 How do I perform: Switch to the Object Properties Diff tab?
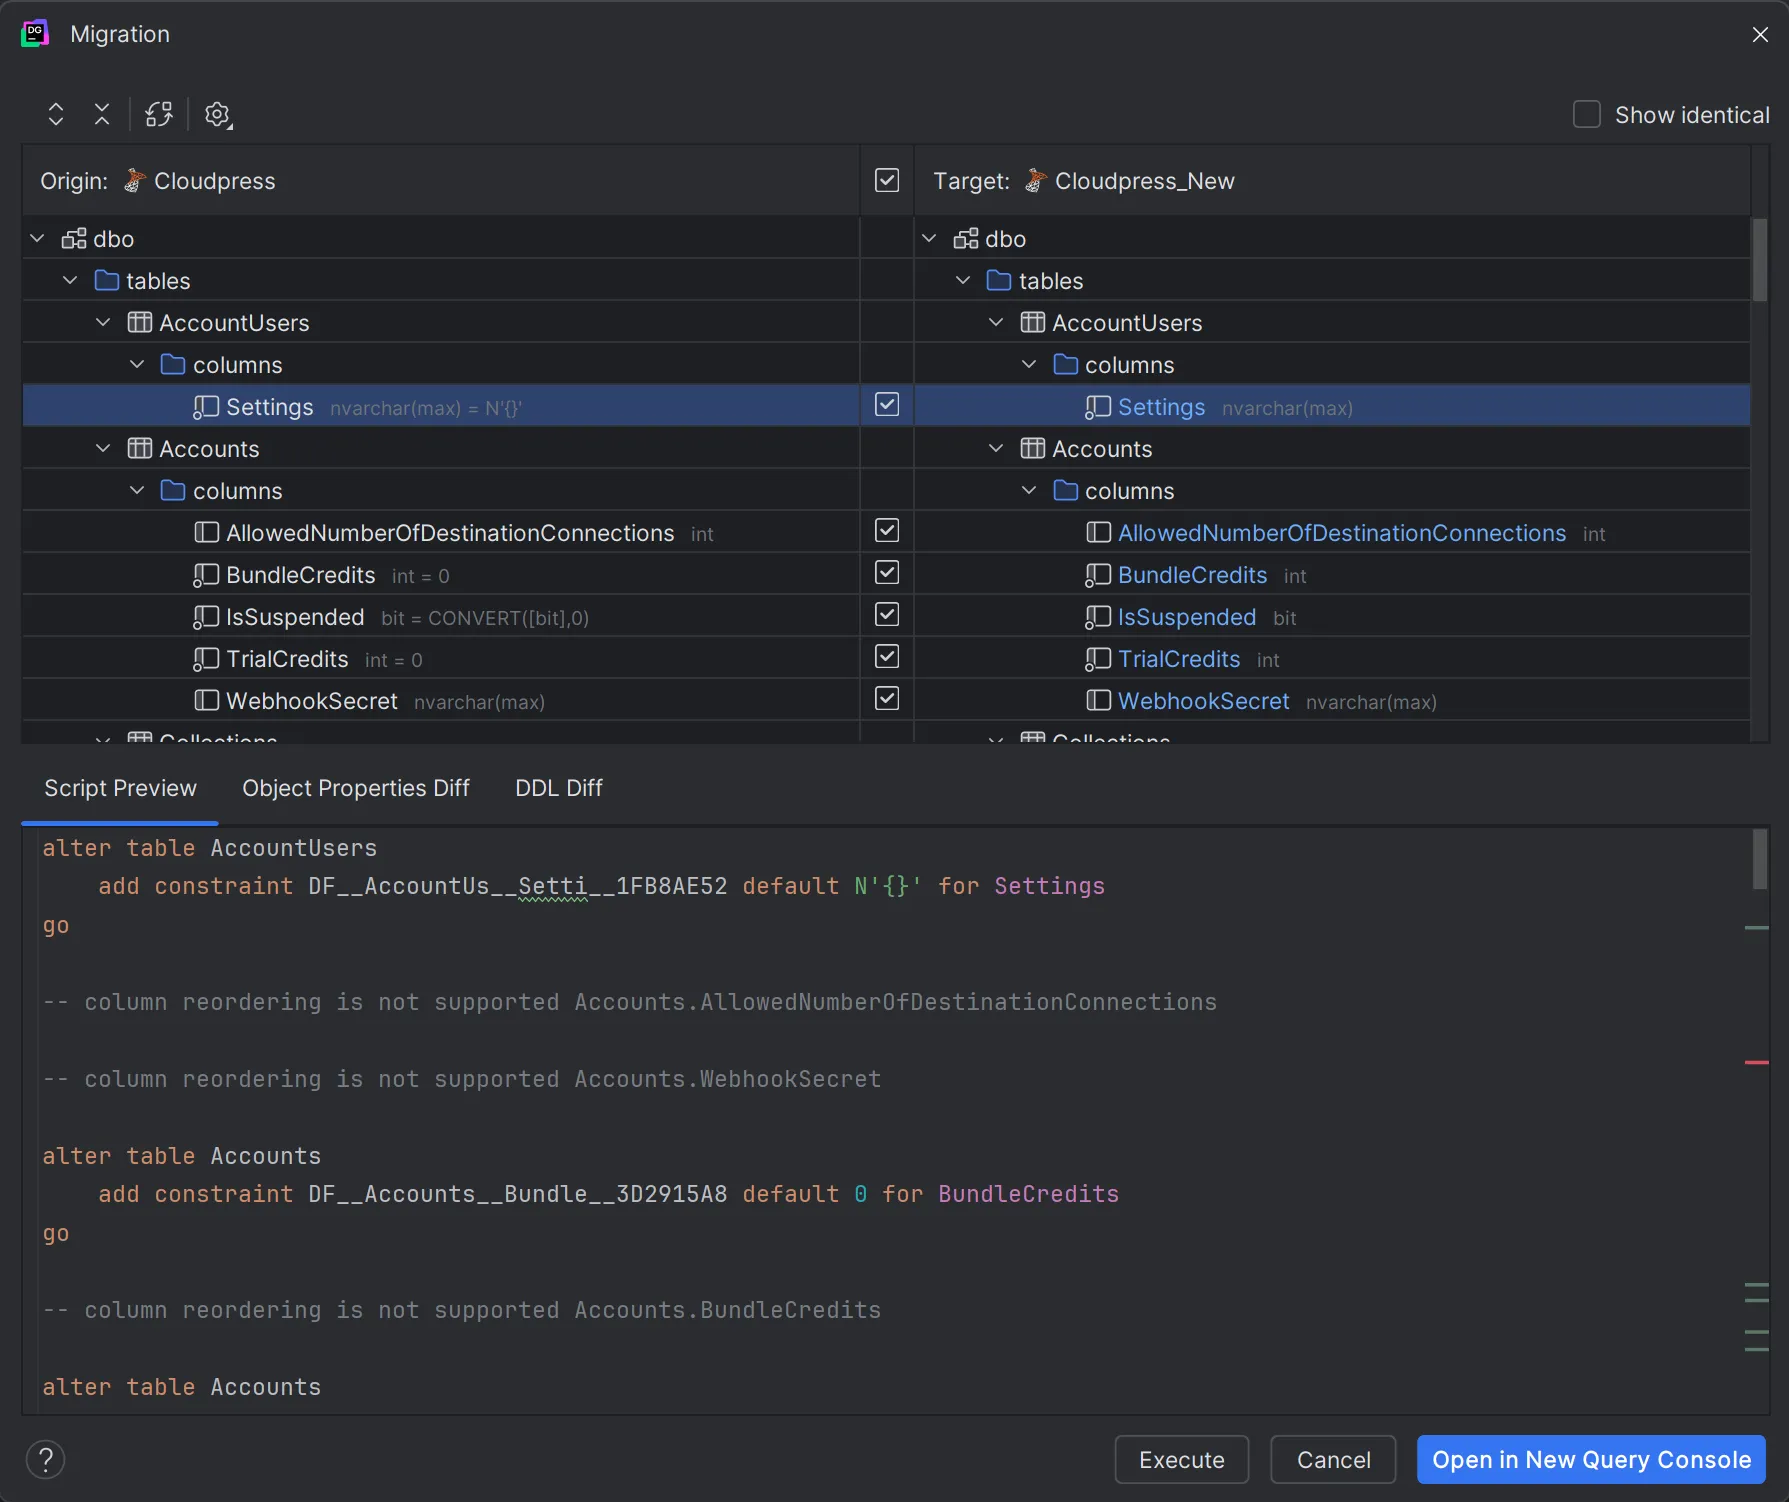pos(356,788)
